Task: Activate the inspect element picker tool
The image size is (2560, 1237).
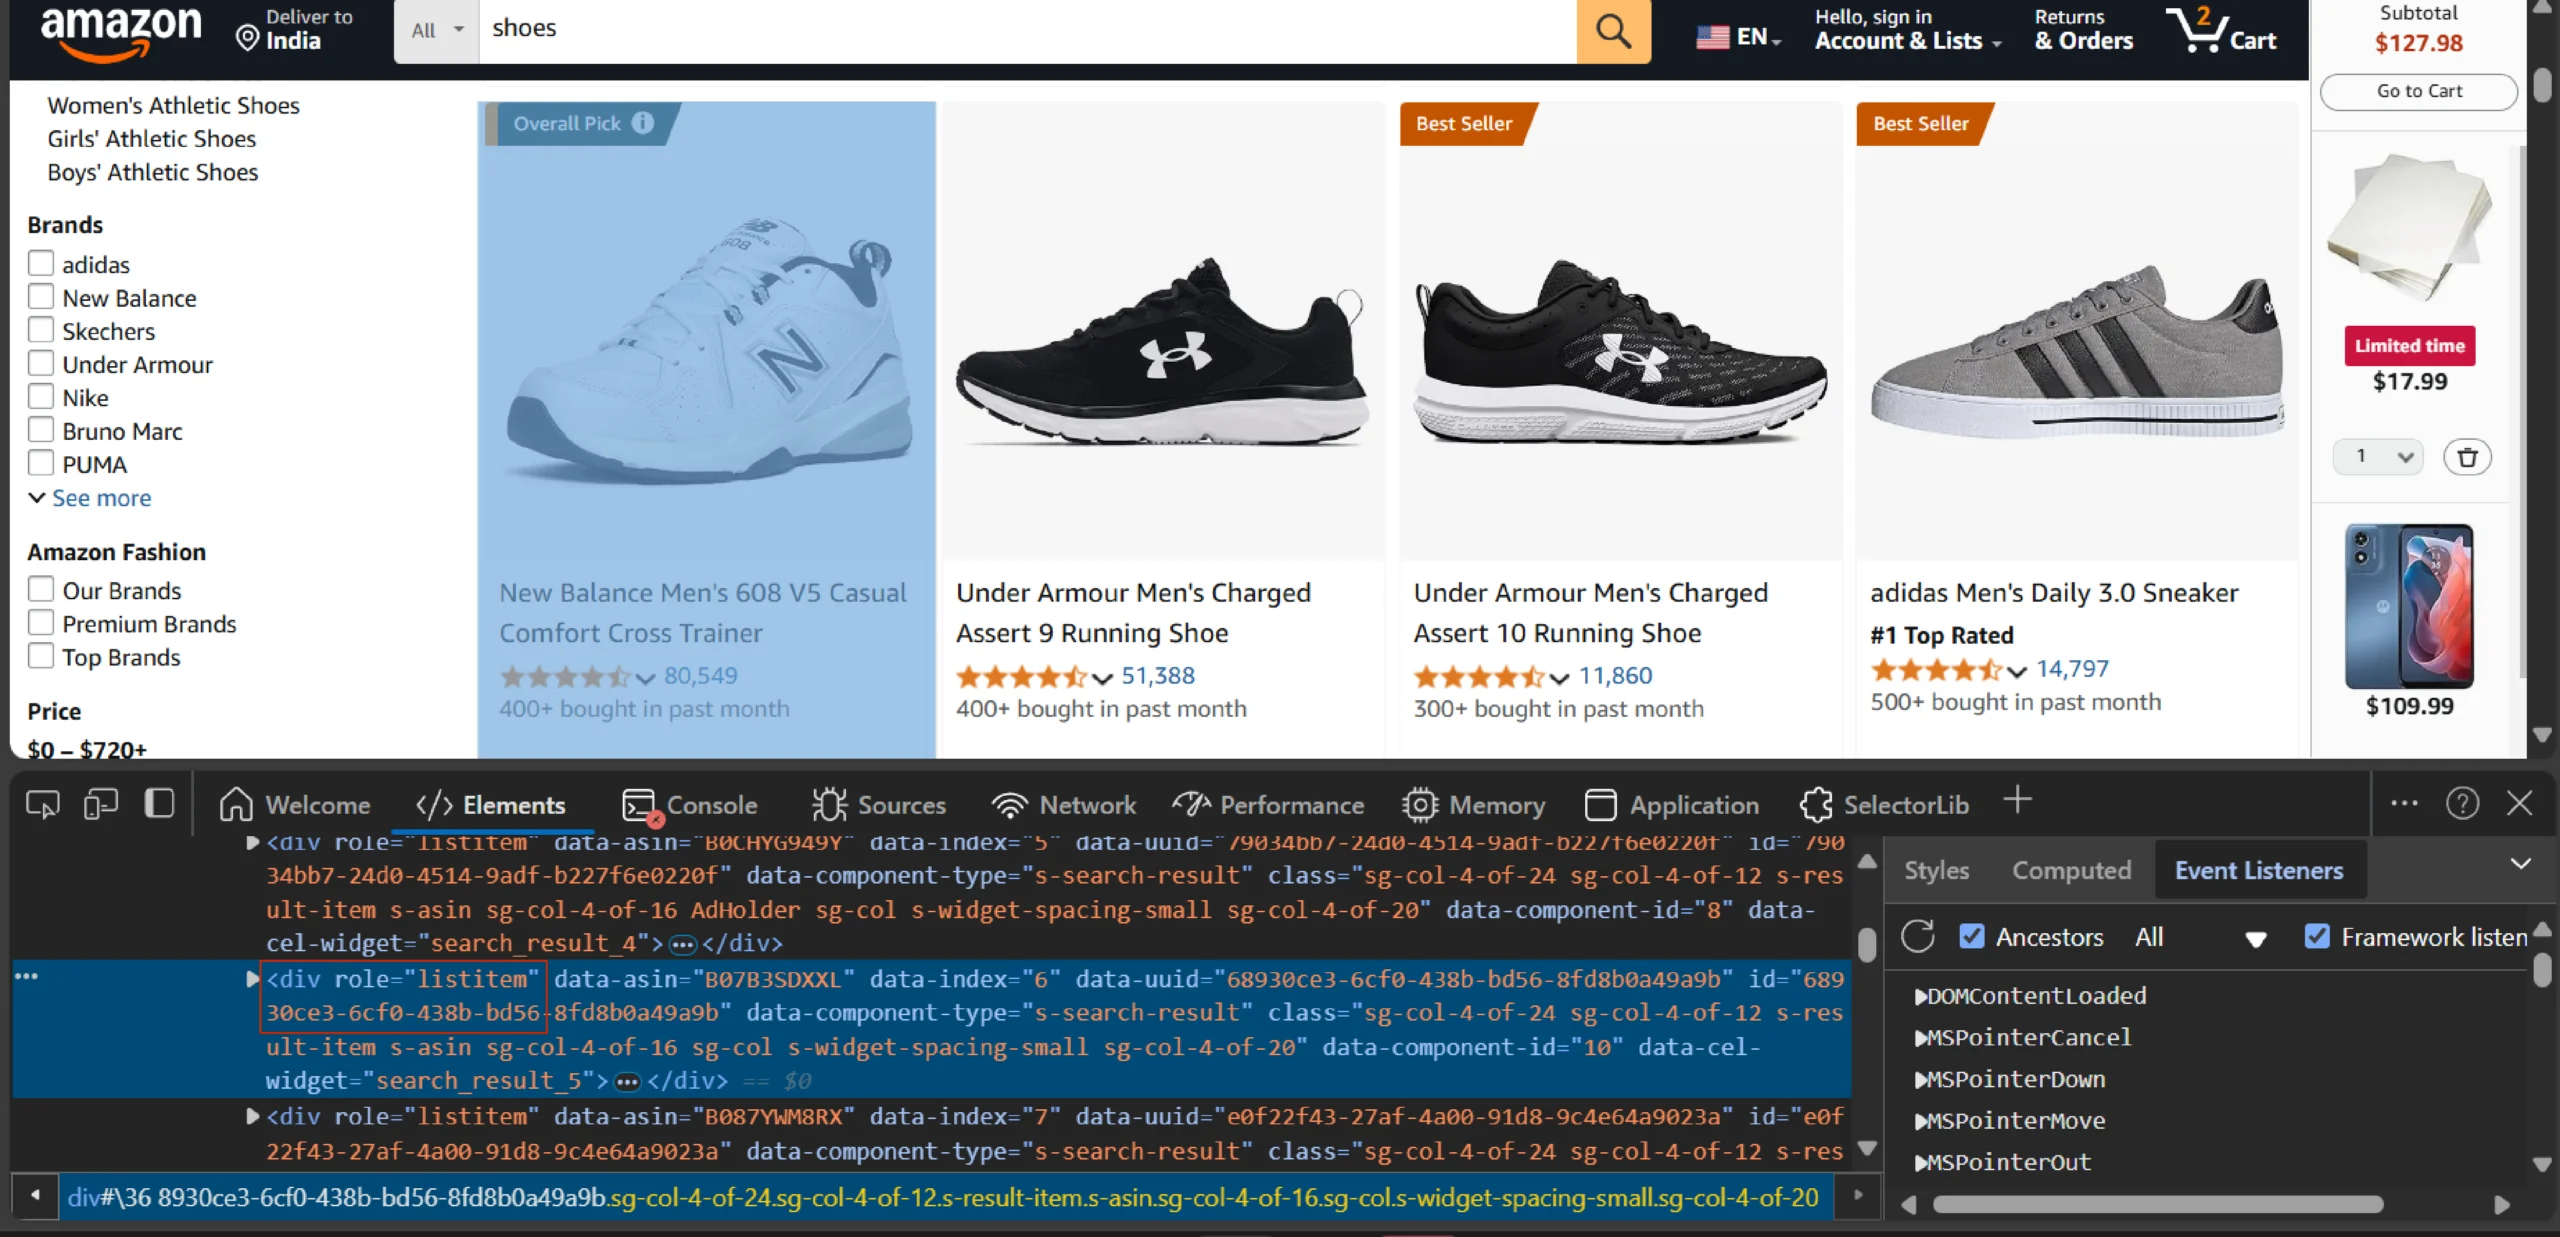Action: pos(43,804)
